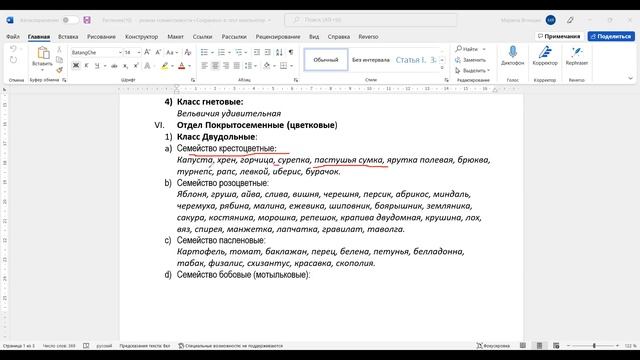Center the paragraph text

pos(215,66)
